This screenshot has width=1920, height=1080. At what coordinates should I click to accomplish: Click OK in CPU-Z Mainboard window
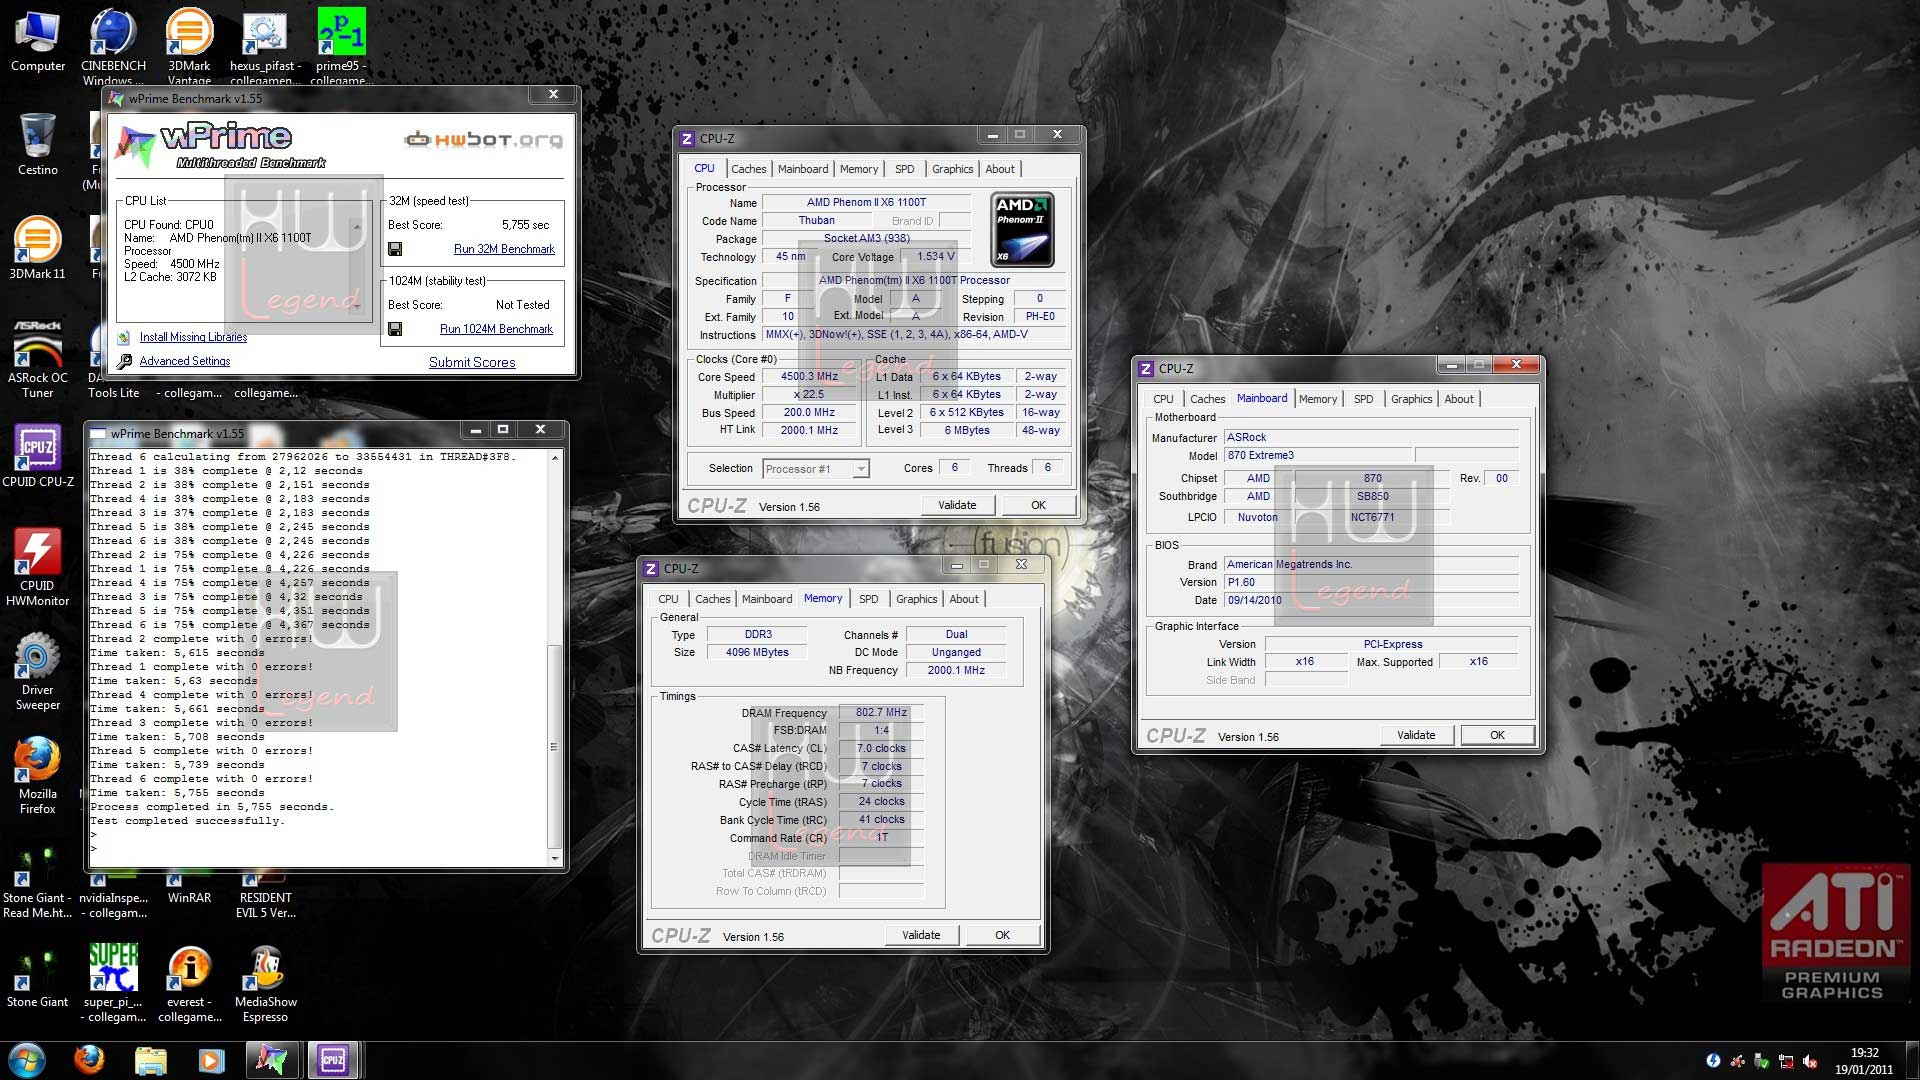click(x=1497, y=735)
